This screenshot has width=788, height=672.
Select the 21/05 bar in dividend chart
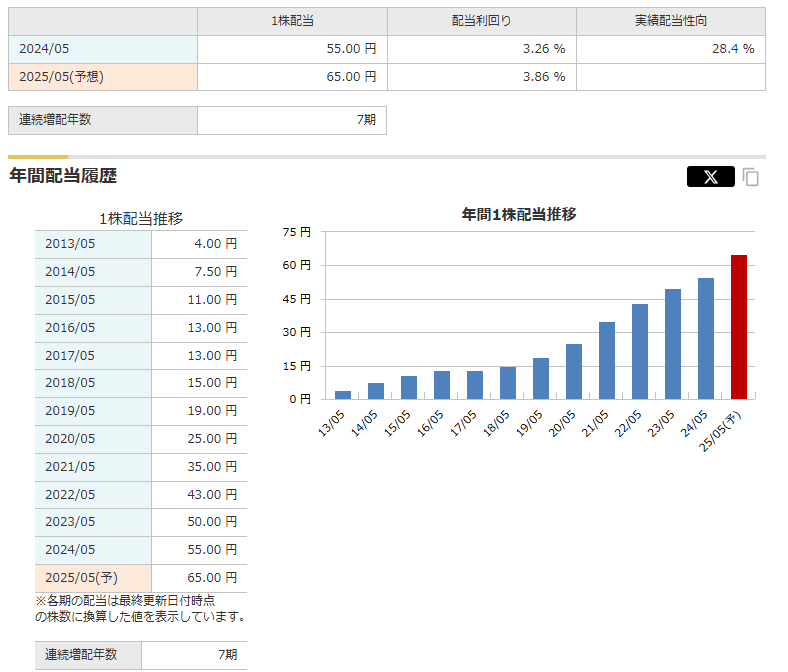pyautogui.click(x=607, y=360)
